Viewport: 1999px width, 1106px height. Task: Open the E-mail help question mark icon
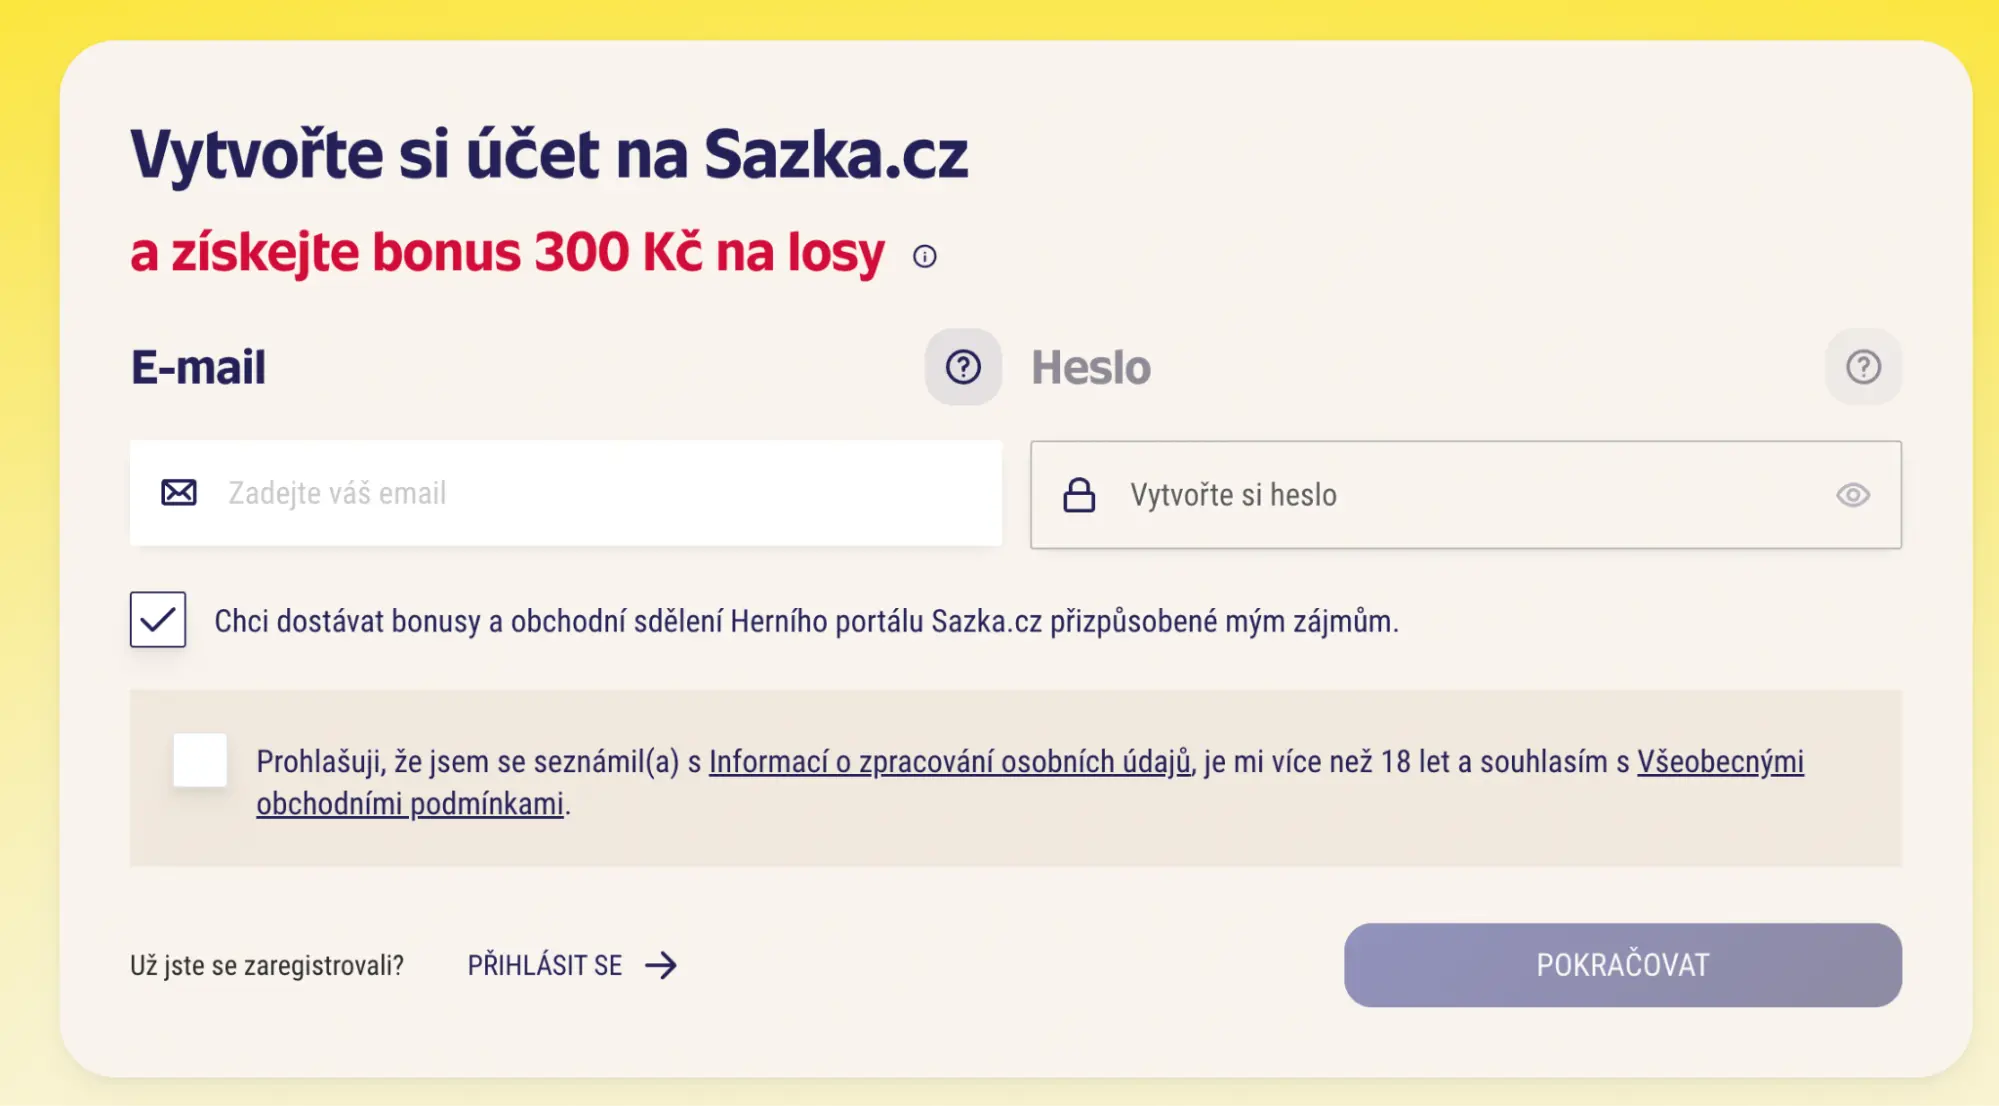point(961,368)
